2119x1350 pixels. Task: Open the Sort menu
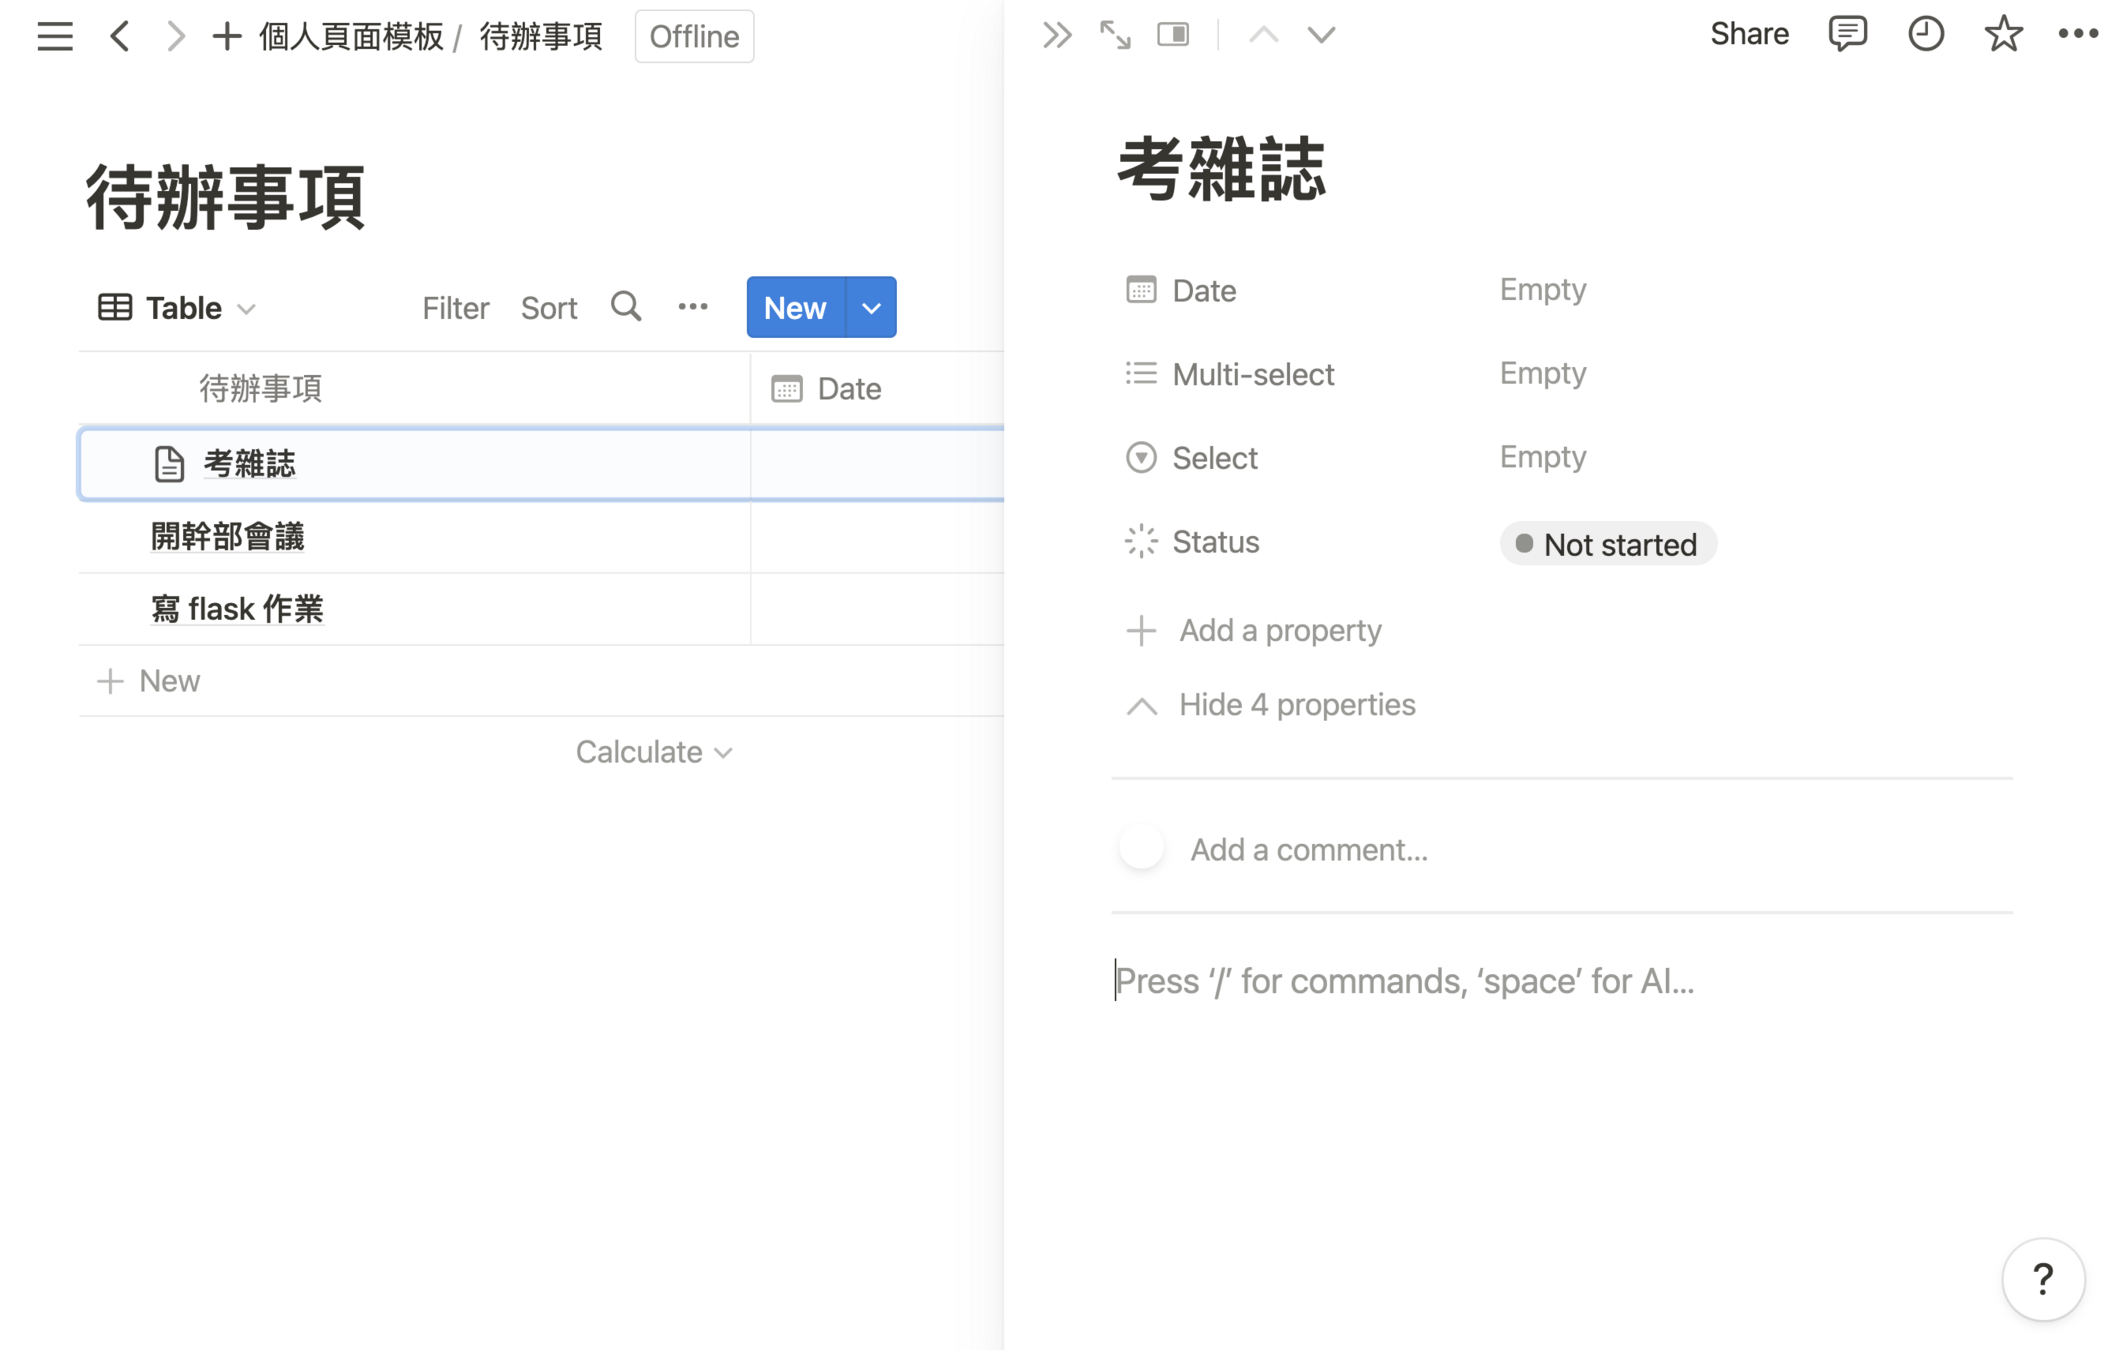[548, 308]
